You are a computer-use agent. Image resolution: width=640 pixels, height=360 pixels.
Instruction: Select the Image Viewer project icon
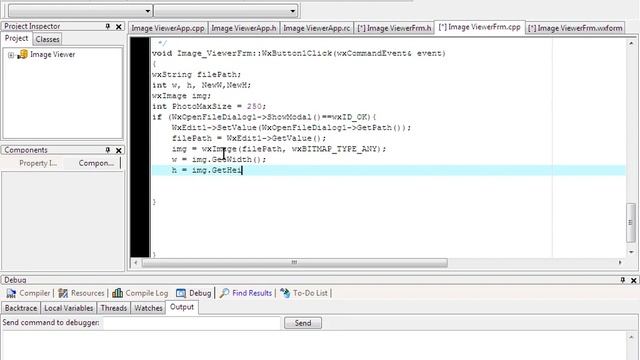coord(22,54)
